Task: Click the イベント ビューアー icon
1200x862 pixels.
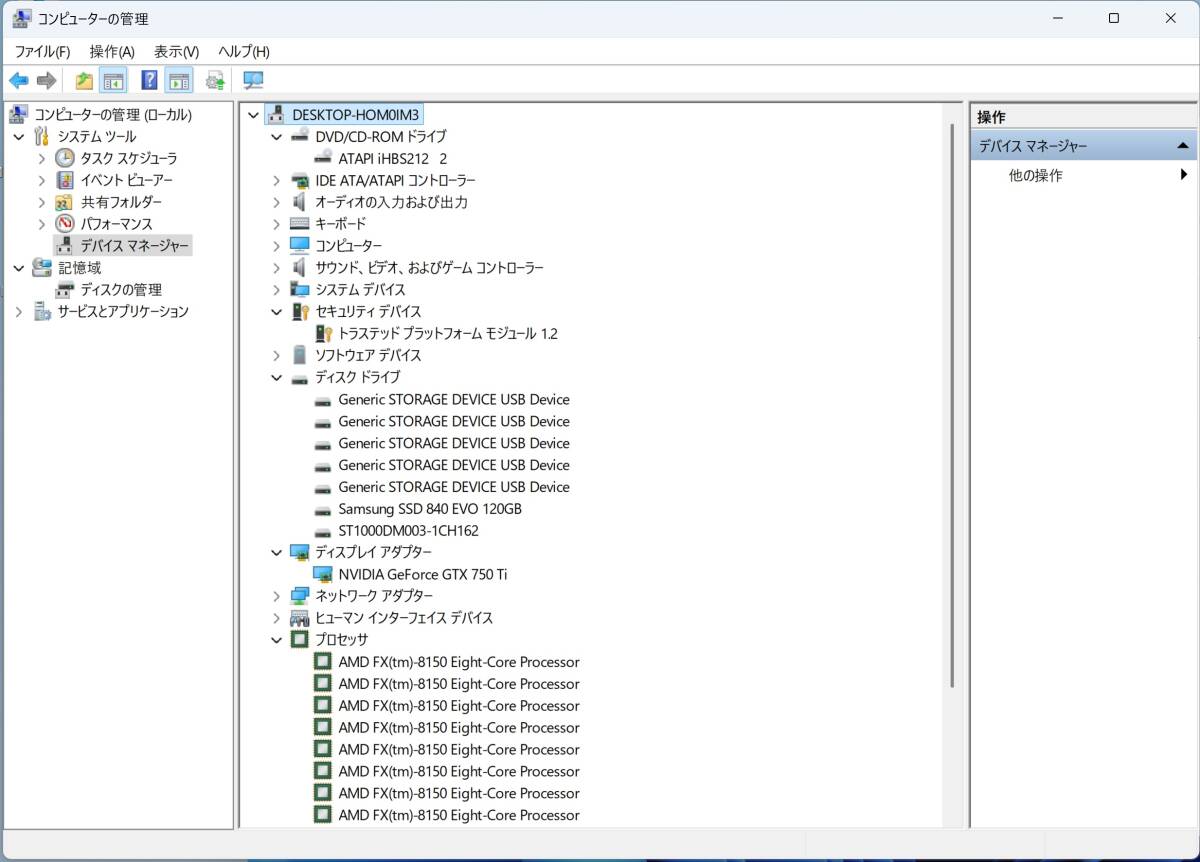Action: point(64,180)
